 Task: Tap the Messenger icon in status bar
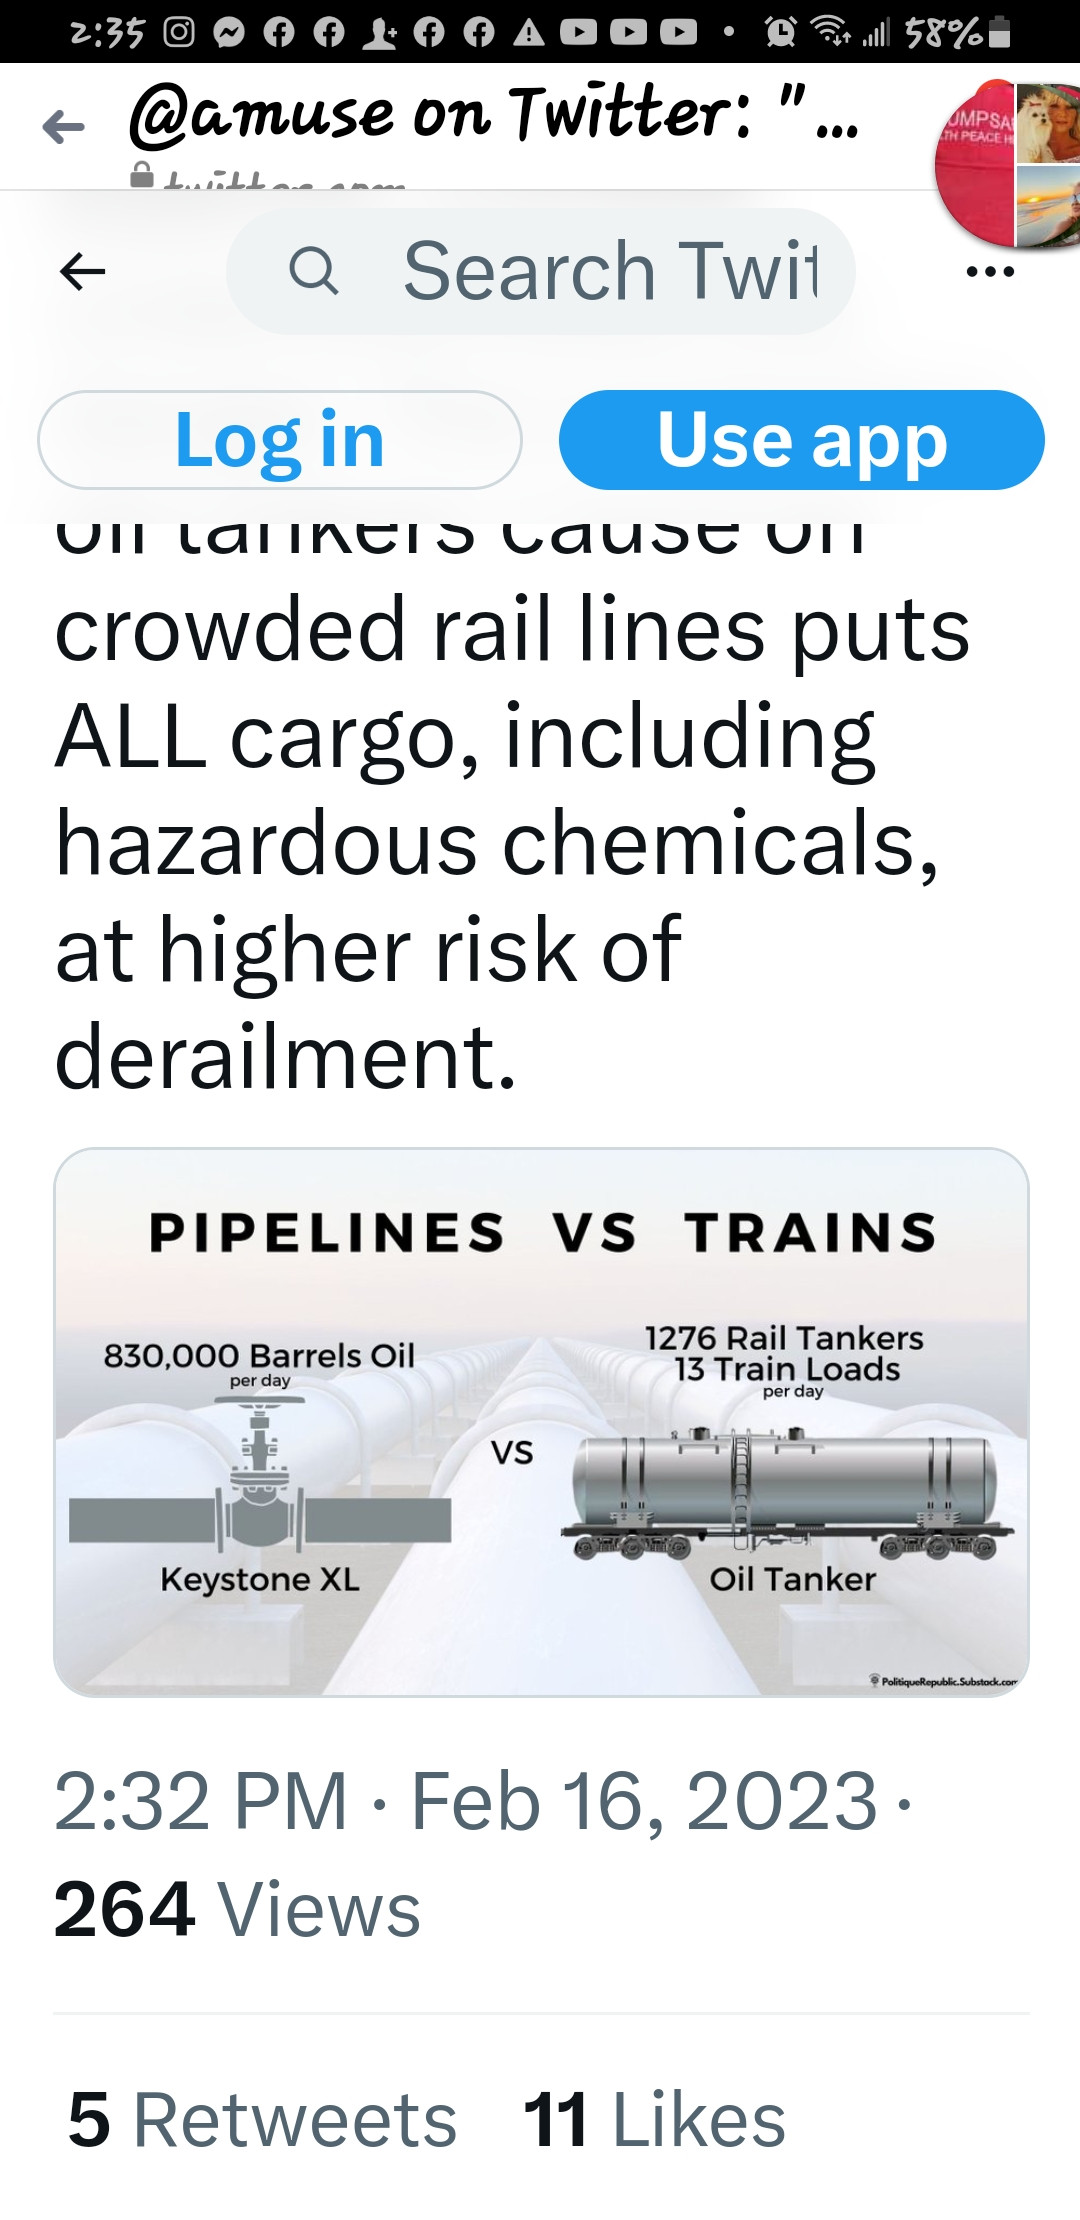click(229, 32)
